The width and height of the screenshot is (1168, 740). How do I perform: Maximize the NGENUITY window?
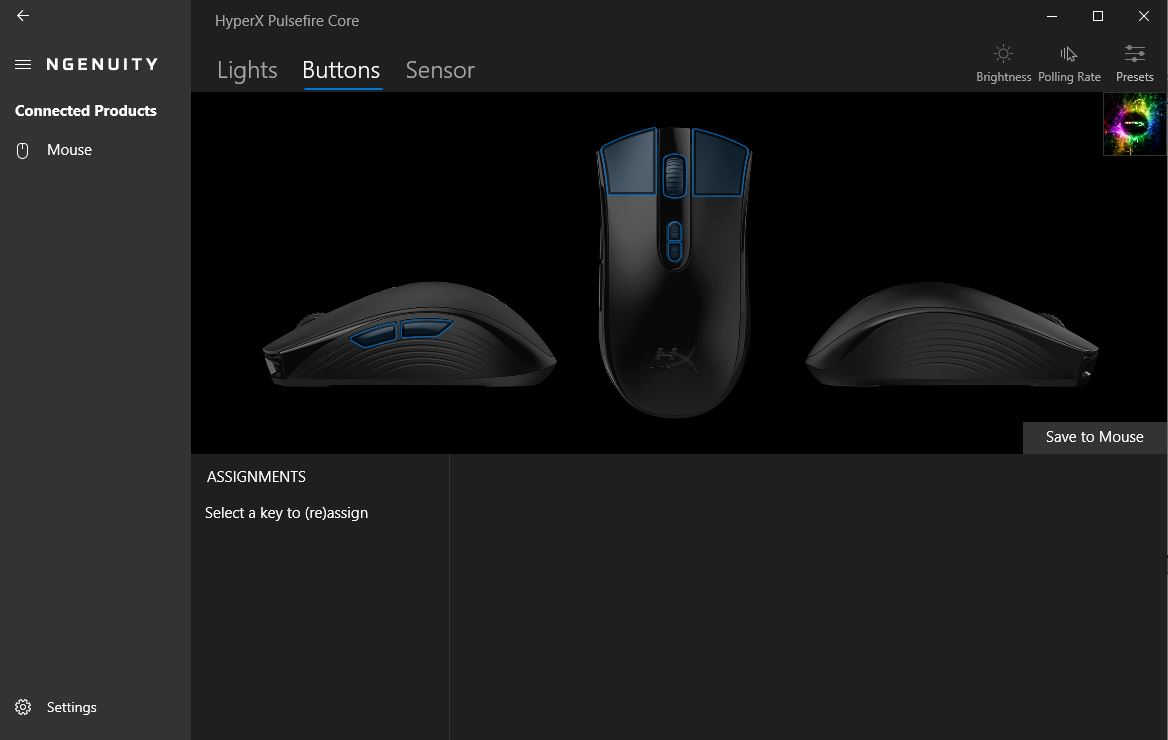(1098, 16)
